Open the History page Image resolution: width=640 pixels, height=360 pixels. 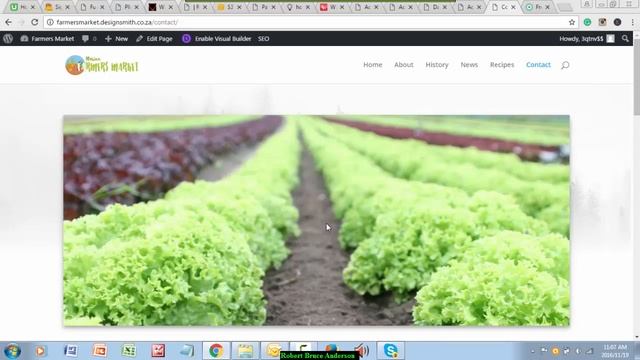(x=437, y=65)
